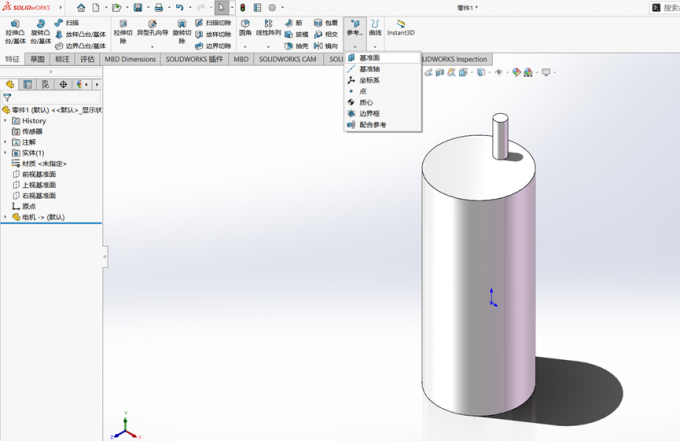
Task: Choose 质心 from the reference geometry menu
Action: pos(382,102)
